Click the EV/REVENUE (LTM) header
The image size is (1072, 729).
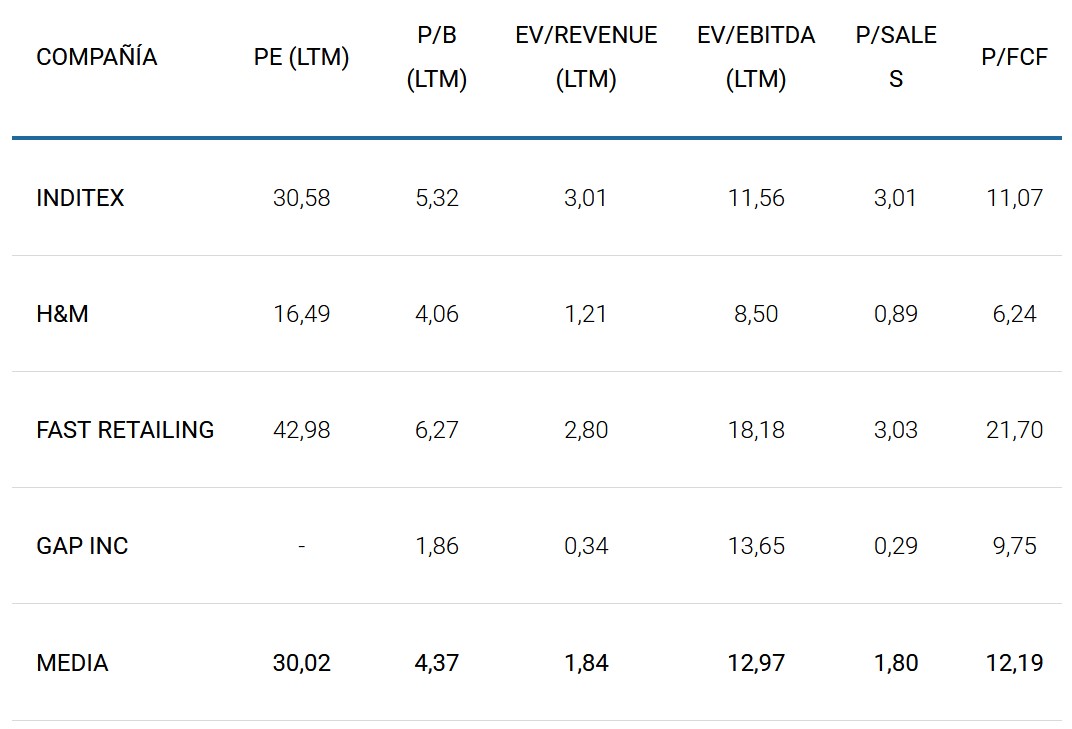(x=586, y=58)
